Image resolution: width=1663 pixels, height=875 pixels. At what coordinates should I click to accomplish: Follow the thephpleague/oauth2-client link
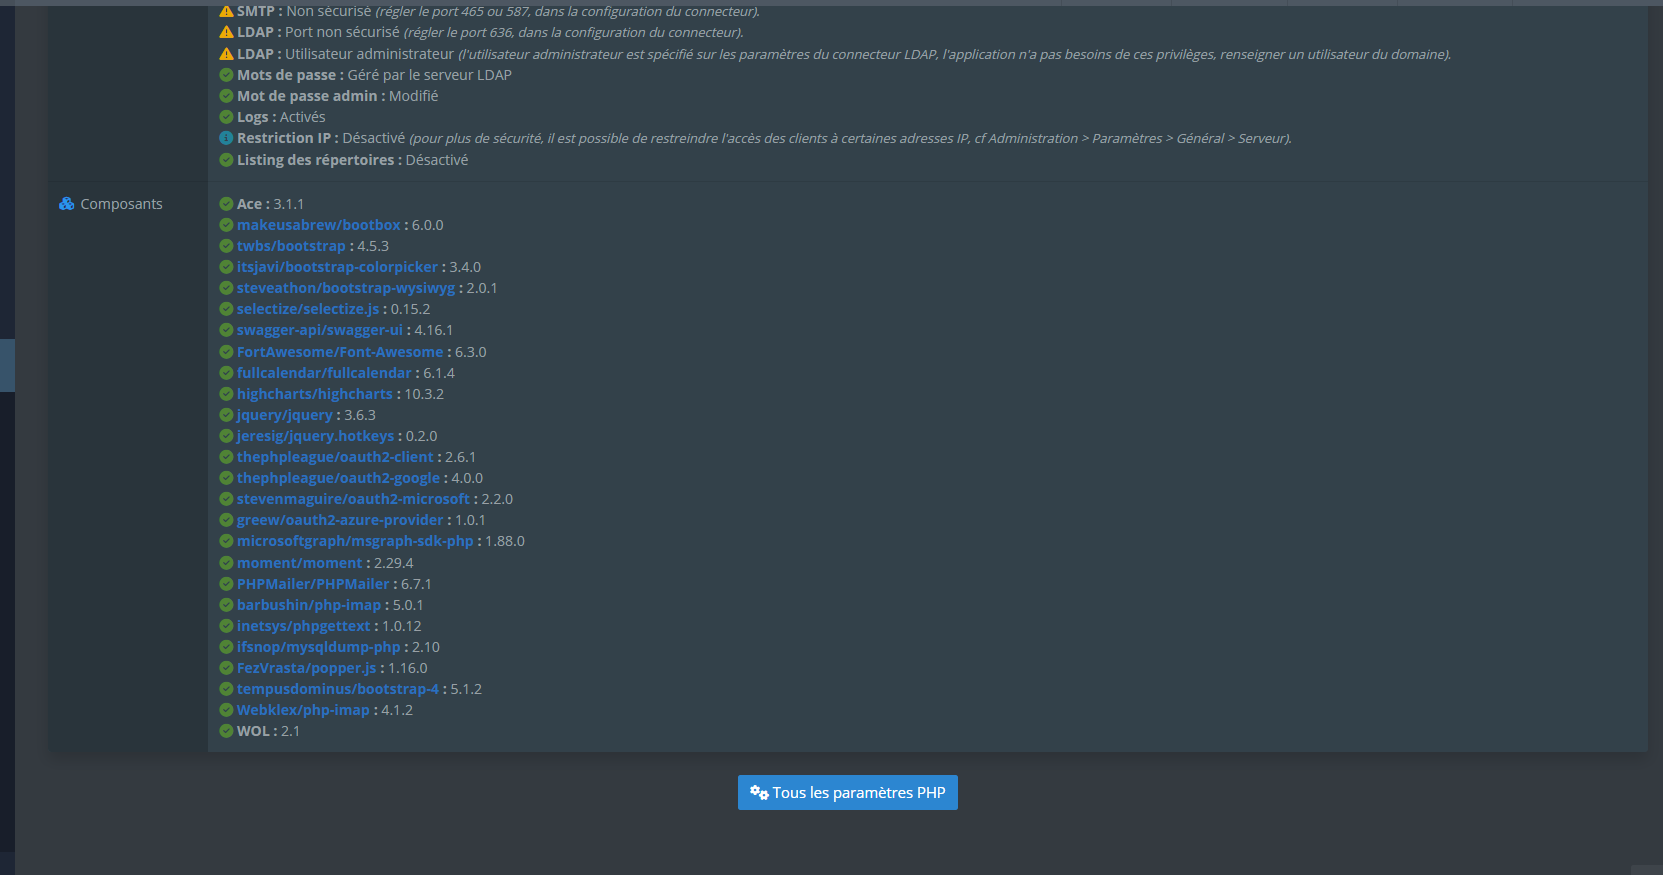pyautogui.click(x=335, y=457)
